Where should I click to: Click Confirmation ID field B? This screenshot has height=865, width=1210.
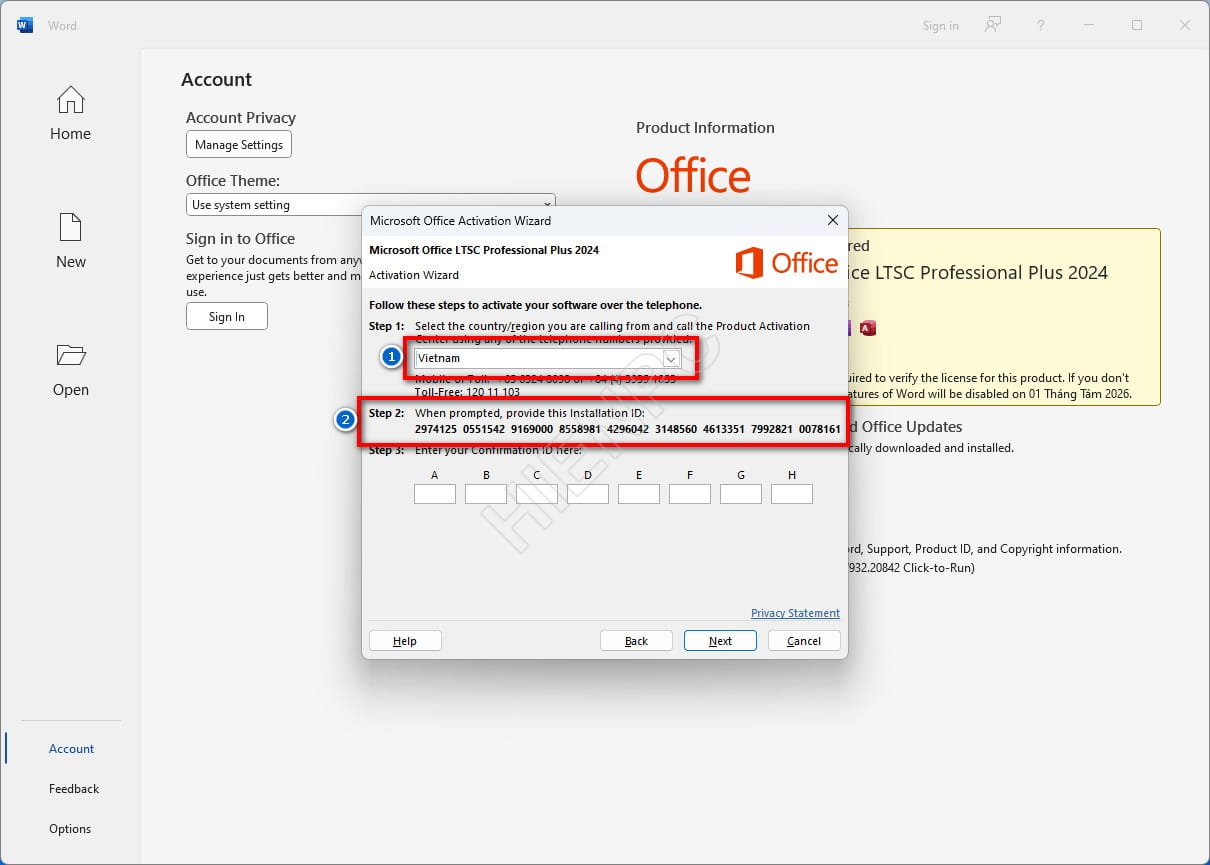pyautogui.click(x=486, y=494)
